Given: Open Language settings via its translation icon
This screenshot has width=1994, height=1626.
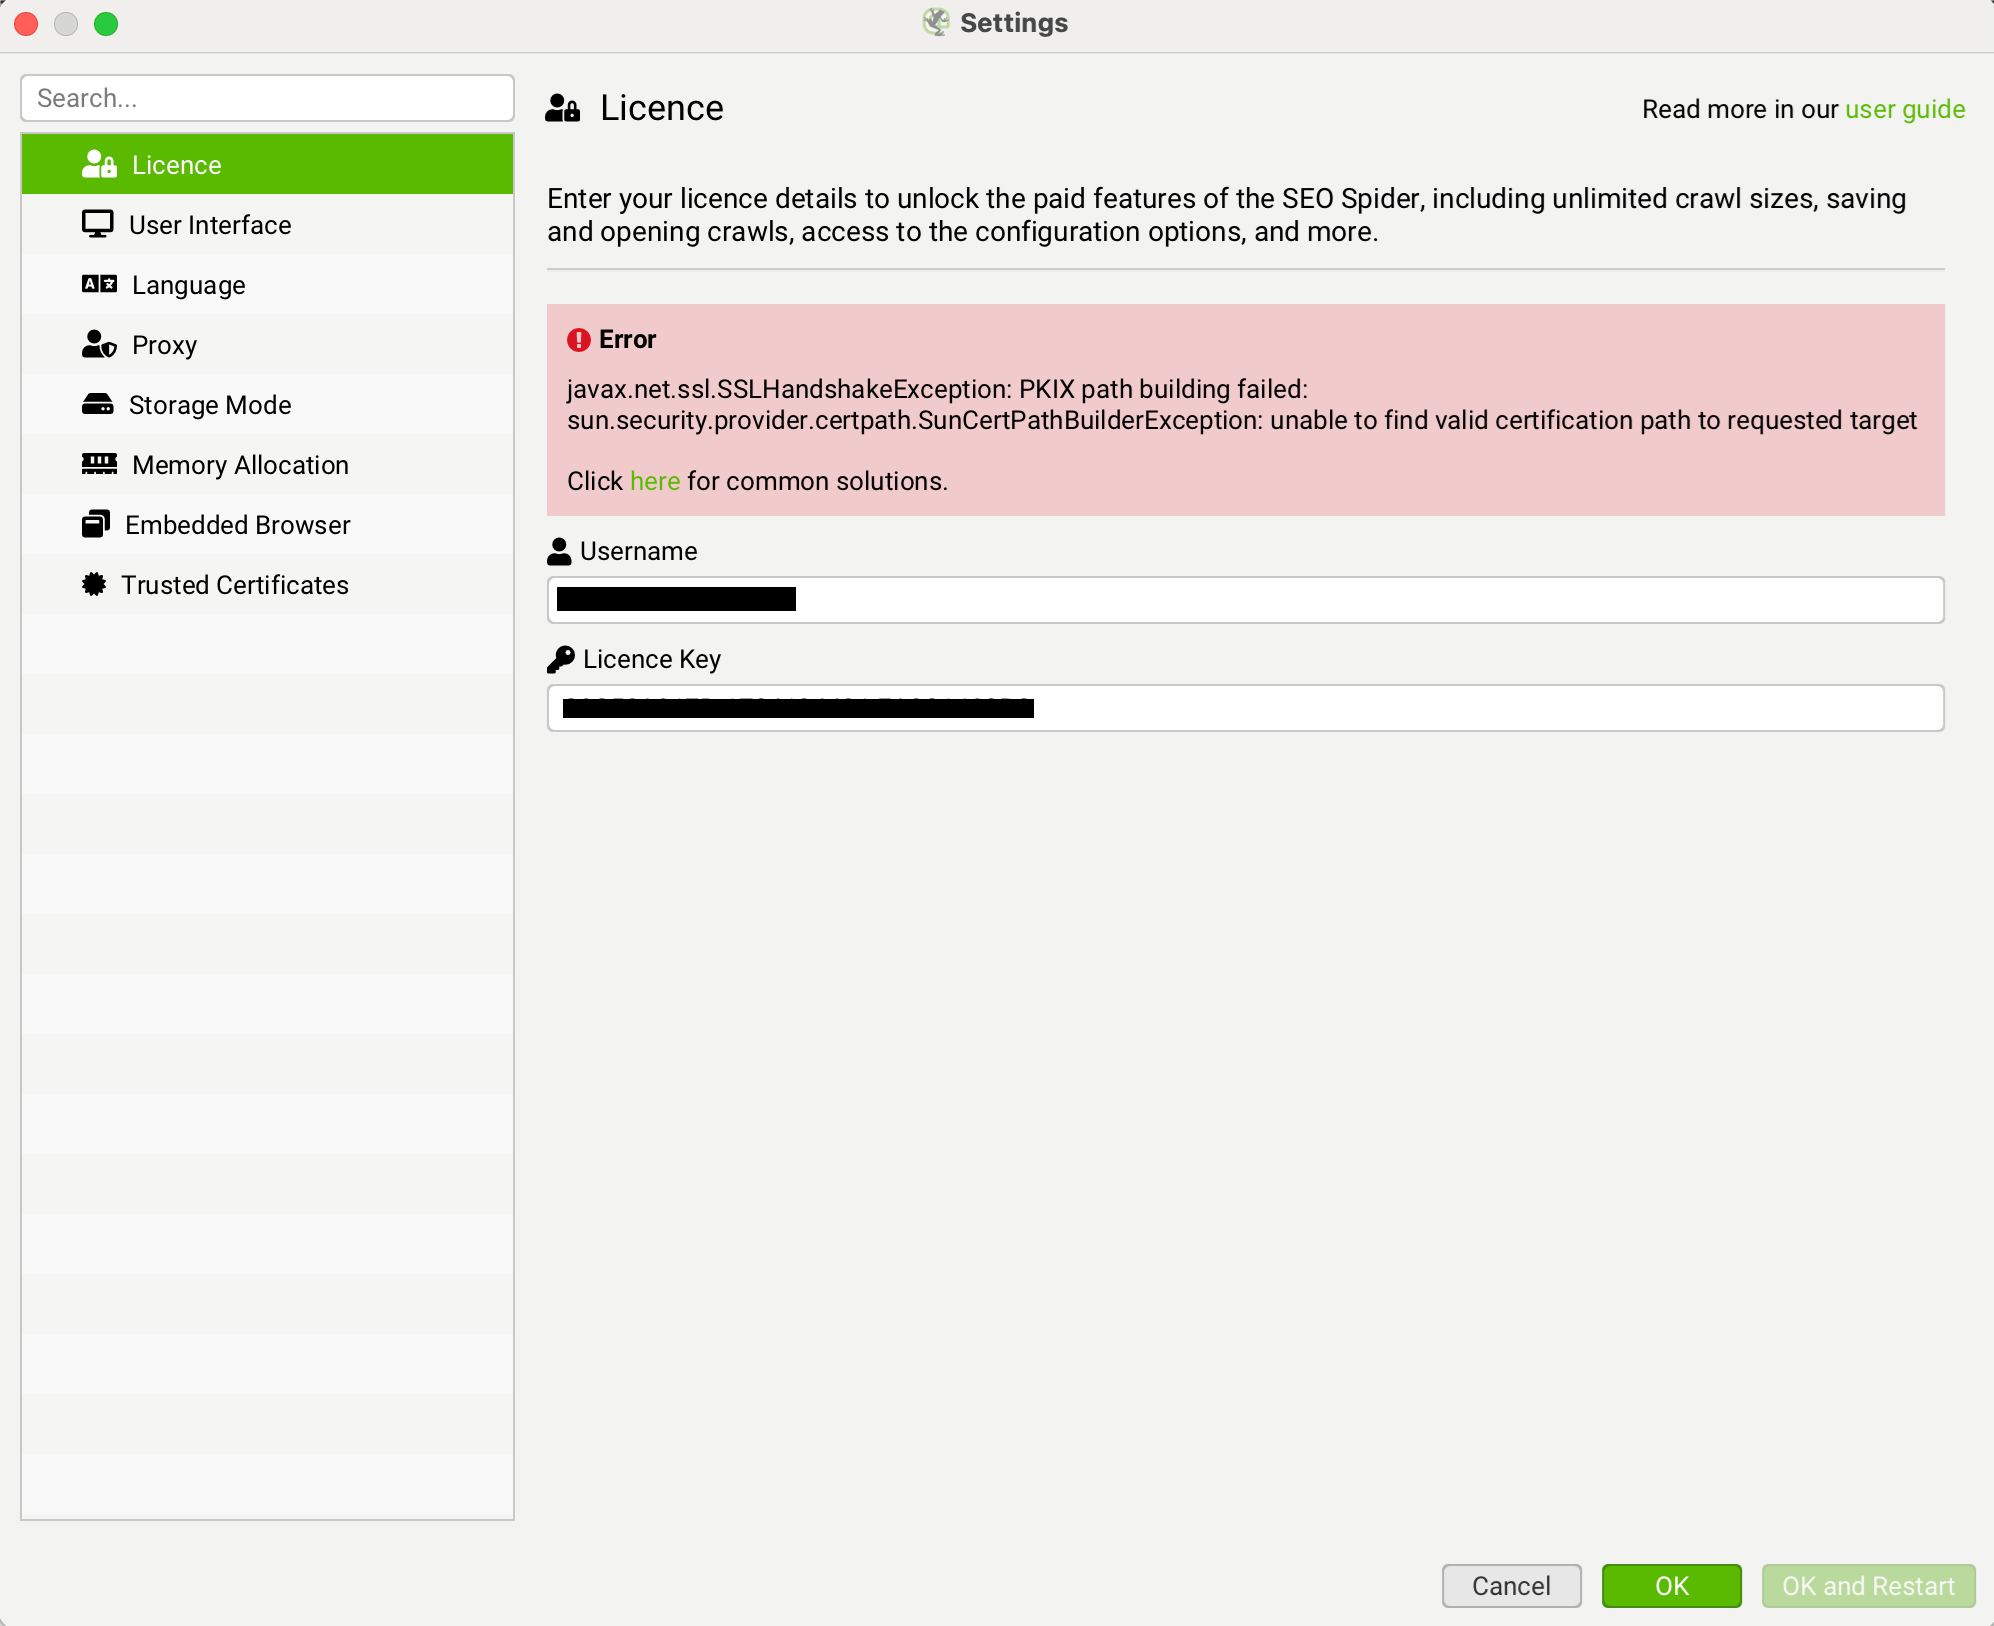Looking at the screenshot, I should [x=97, y=284].
